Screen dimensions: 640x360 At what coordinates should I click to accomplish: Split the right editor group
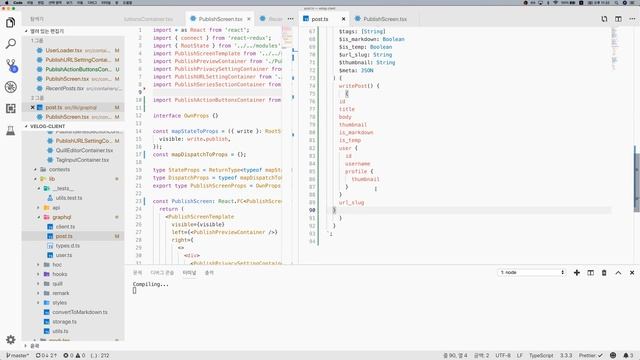(618, 19)
